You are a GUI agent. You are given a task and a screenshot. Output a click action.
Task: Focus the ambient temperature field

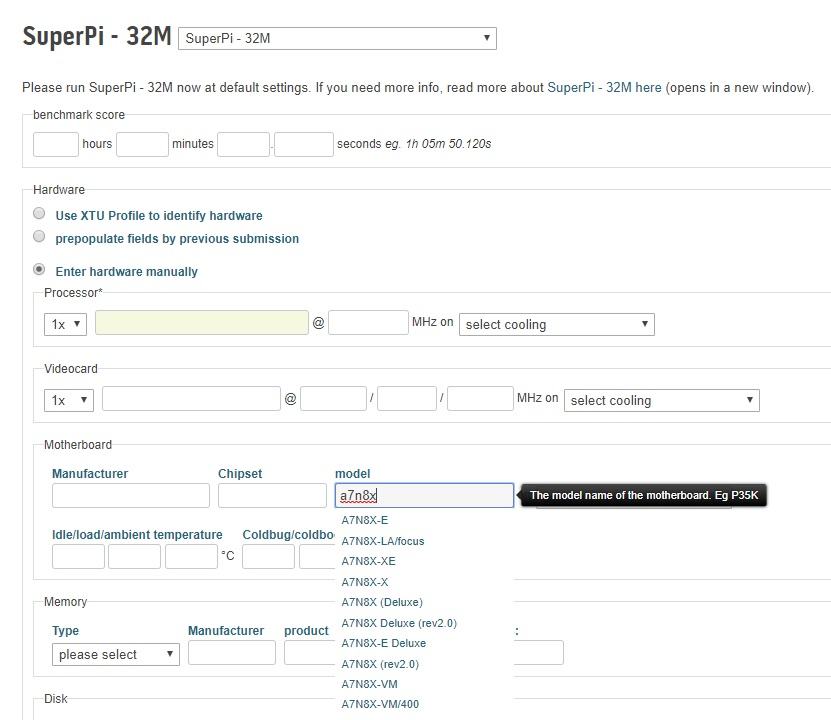[191, 557]
